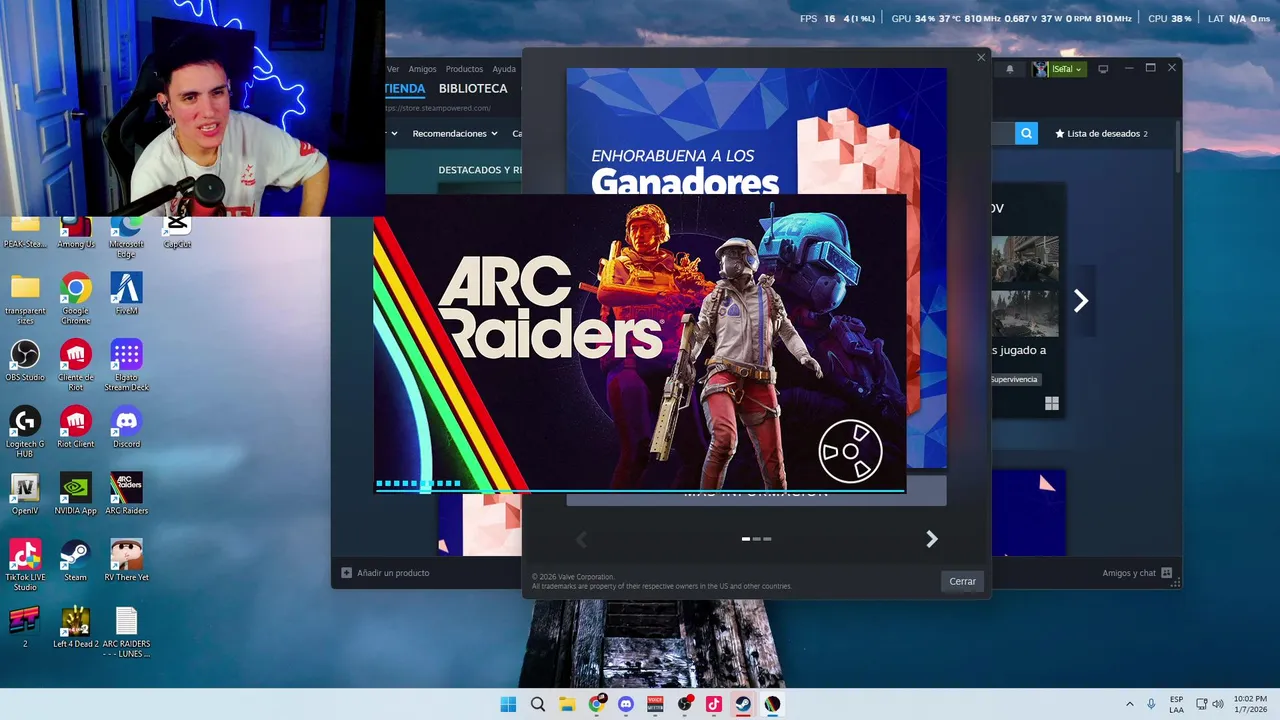Open Discord from the taskbar
Screen dimensions: 1280x720
coord(626,704)
